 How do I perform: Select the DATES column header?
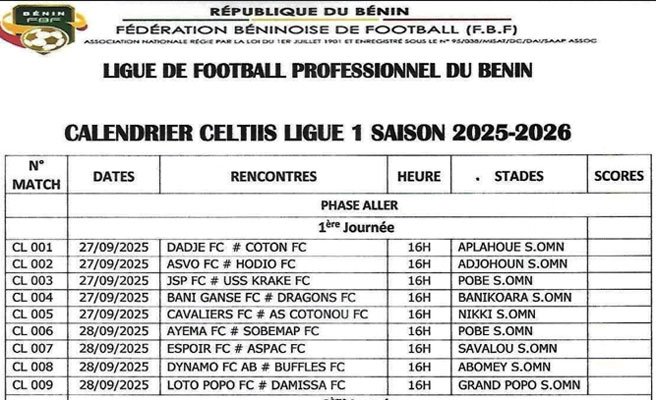[x=121, y=176]
